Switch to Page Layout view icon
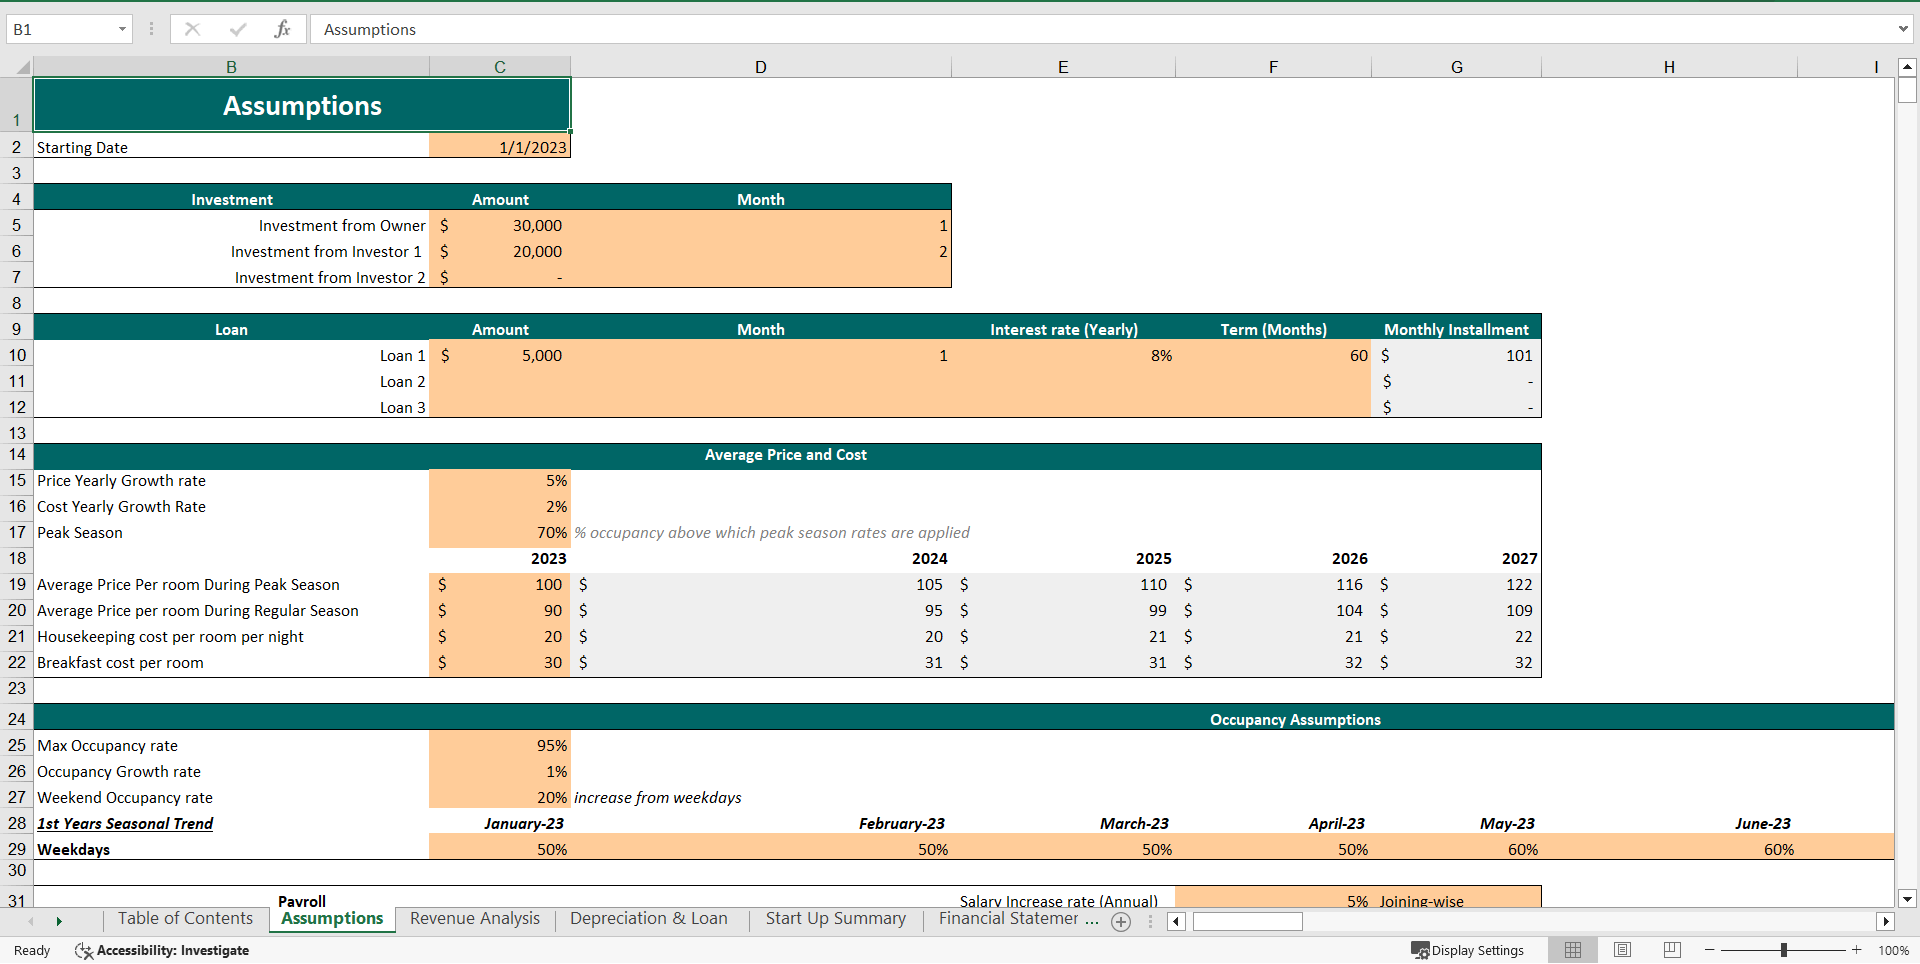The height and width of the screenshot is (964, 1920). click(x=1621, y=950)
